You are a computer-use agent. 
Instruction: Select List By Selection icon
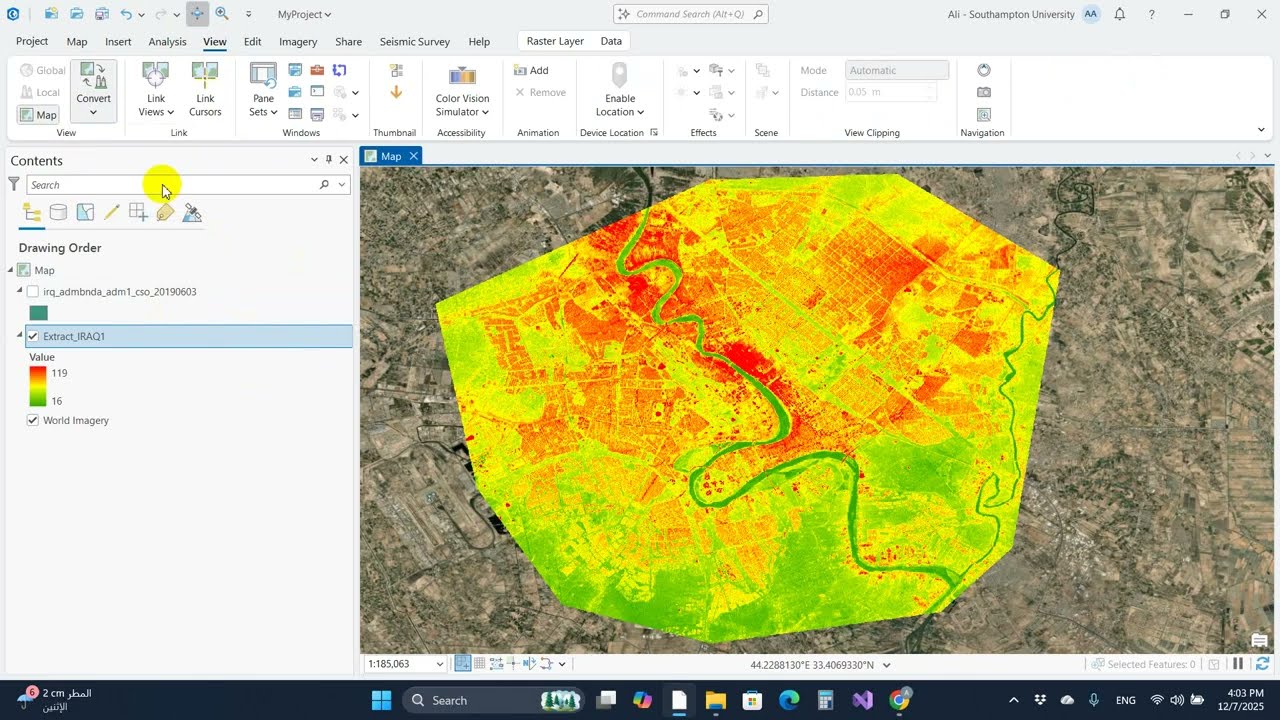(x=85, y=212)
